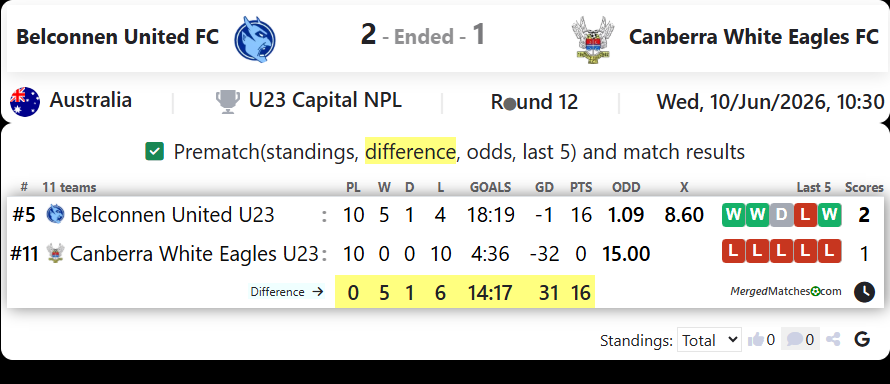This screenshot has width=890, height=384.
Task: Open comments via the speech bubble icon
Action: pyautogui.click(x=795, y=340)
